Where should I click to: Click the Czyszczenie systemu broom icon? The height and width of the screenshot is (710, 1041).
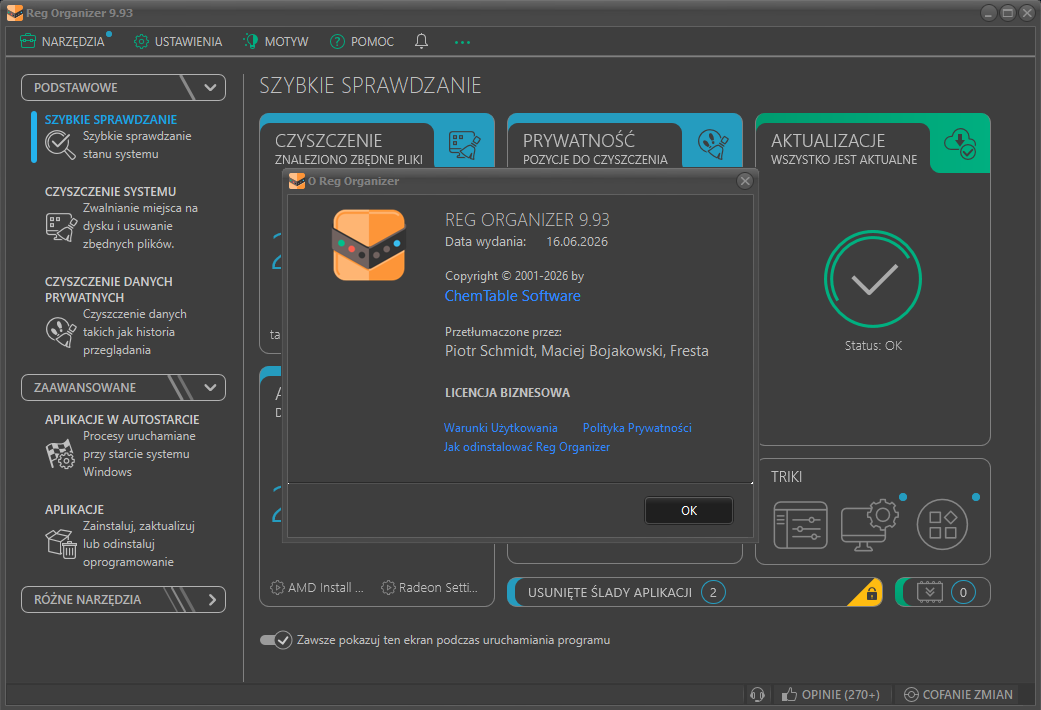pyautogui.click(x=61, y=226)
